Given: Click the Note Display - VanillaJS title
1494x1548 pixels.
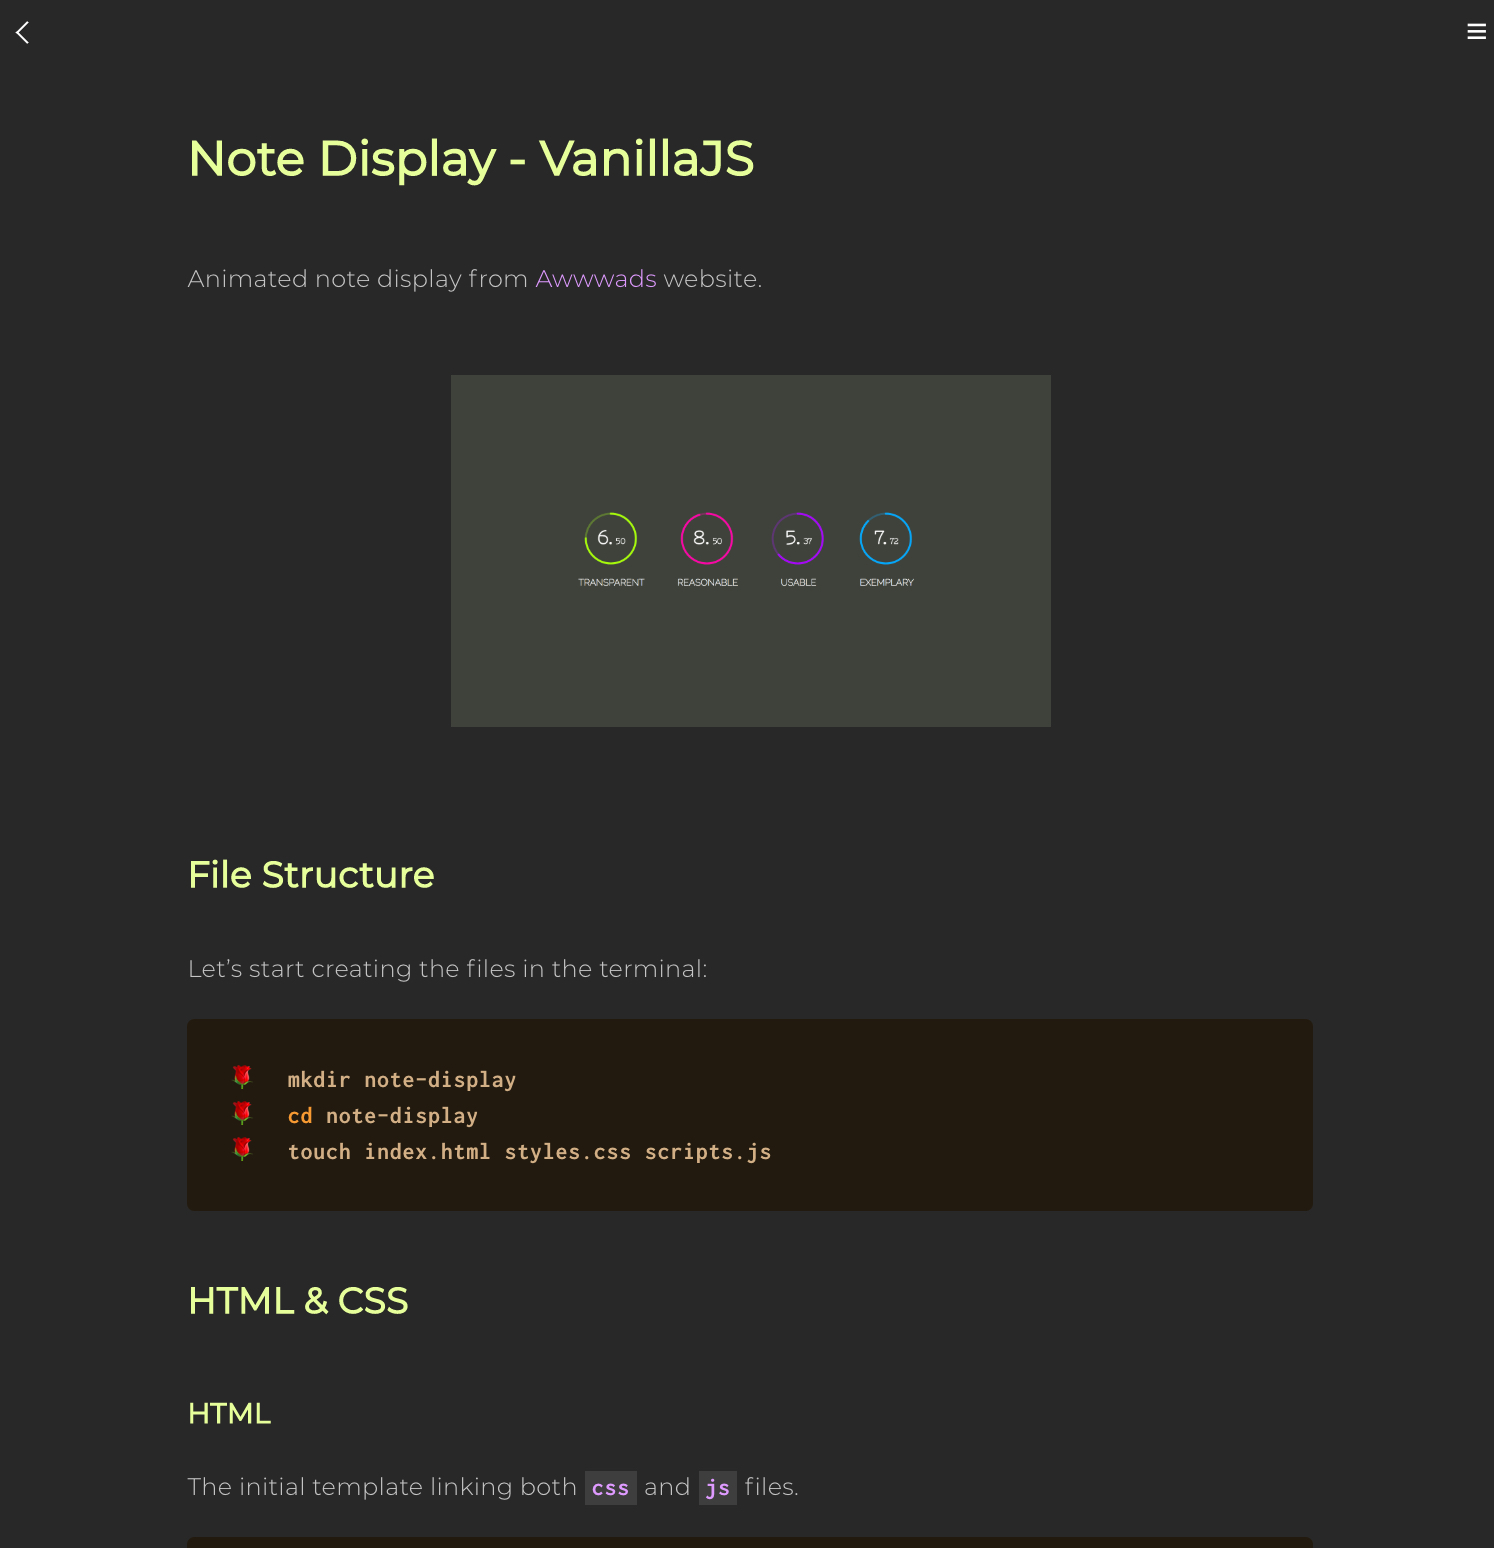Looking at the screenshot, I should click(470, 159).
